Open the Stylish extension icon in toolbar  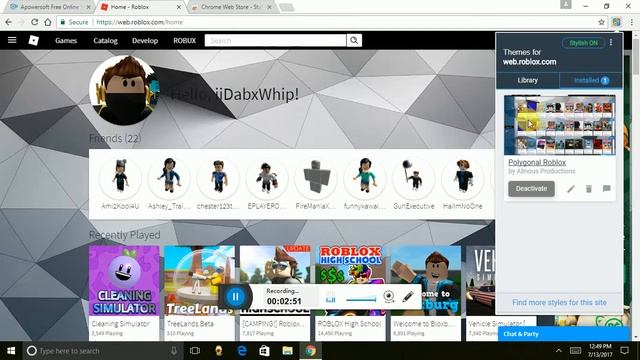[616, 22]
